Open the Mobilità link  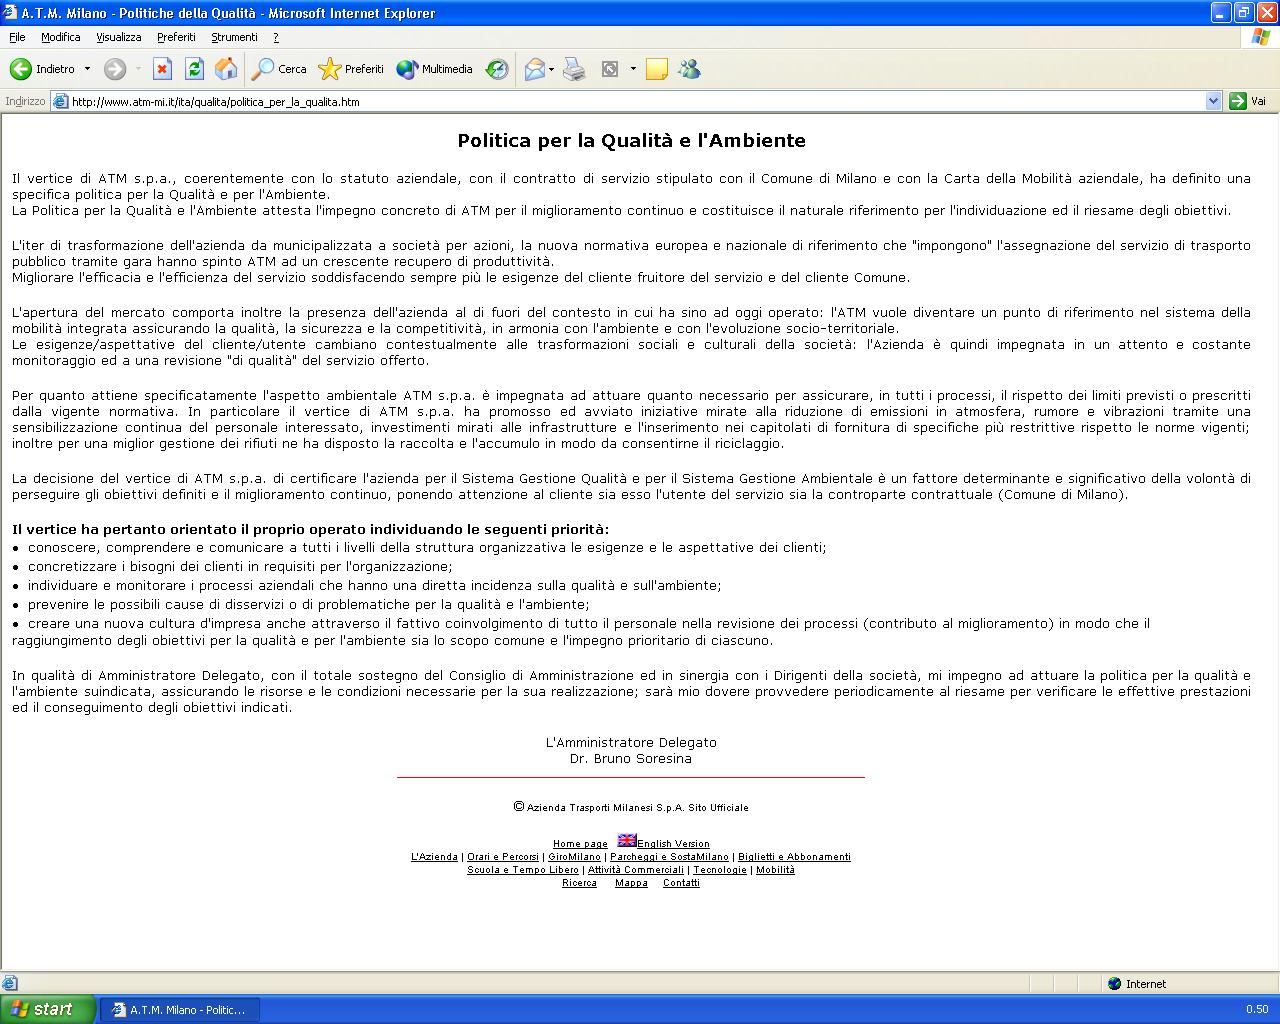point(775,870)
